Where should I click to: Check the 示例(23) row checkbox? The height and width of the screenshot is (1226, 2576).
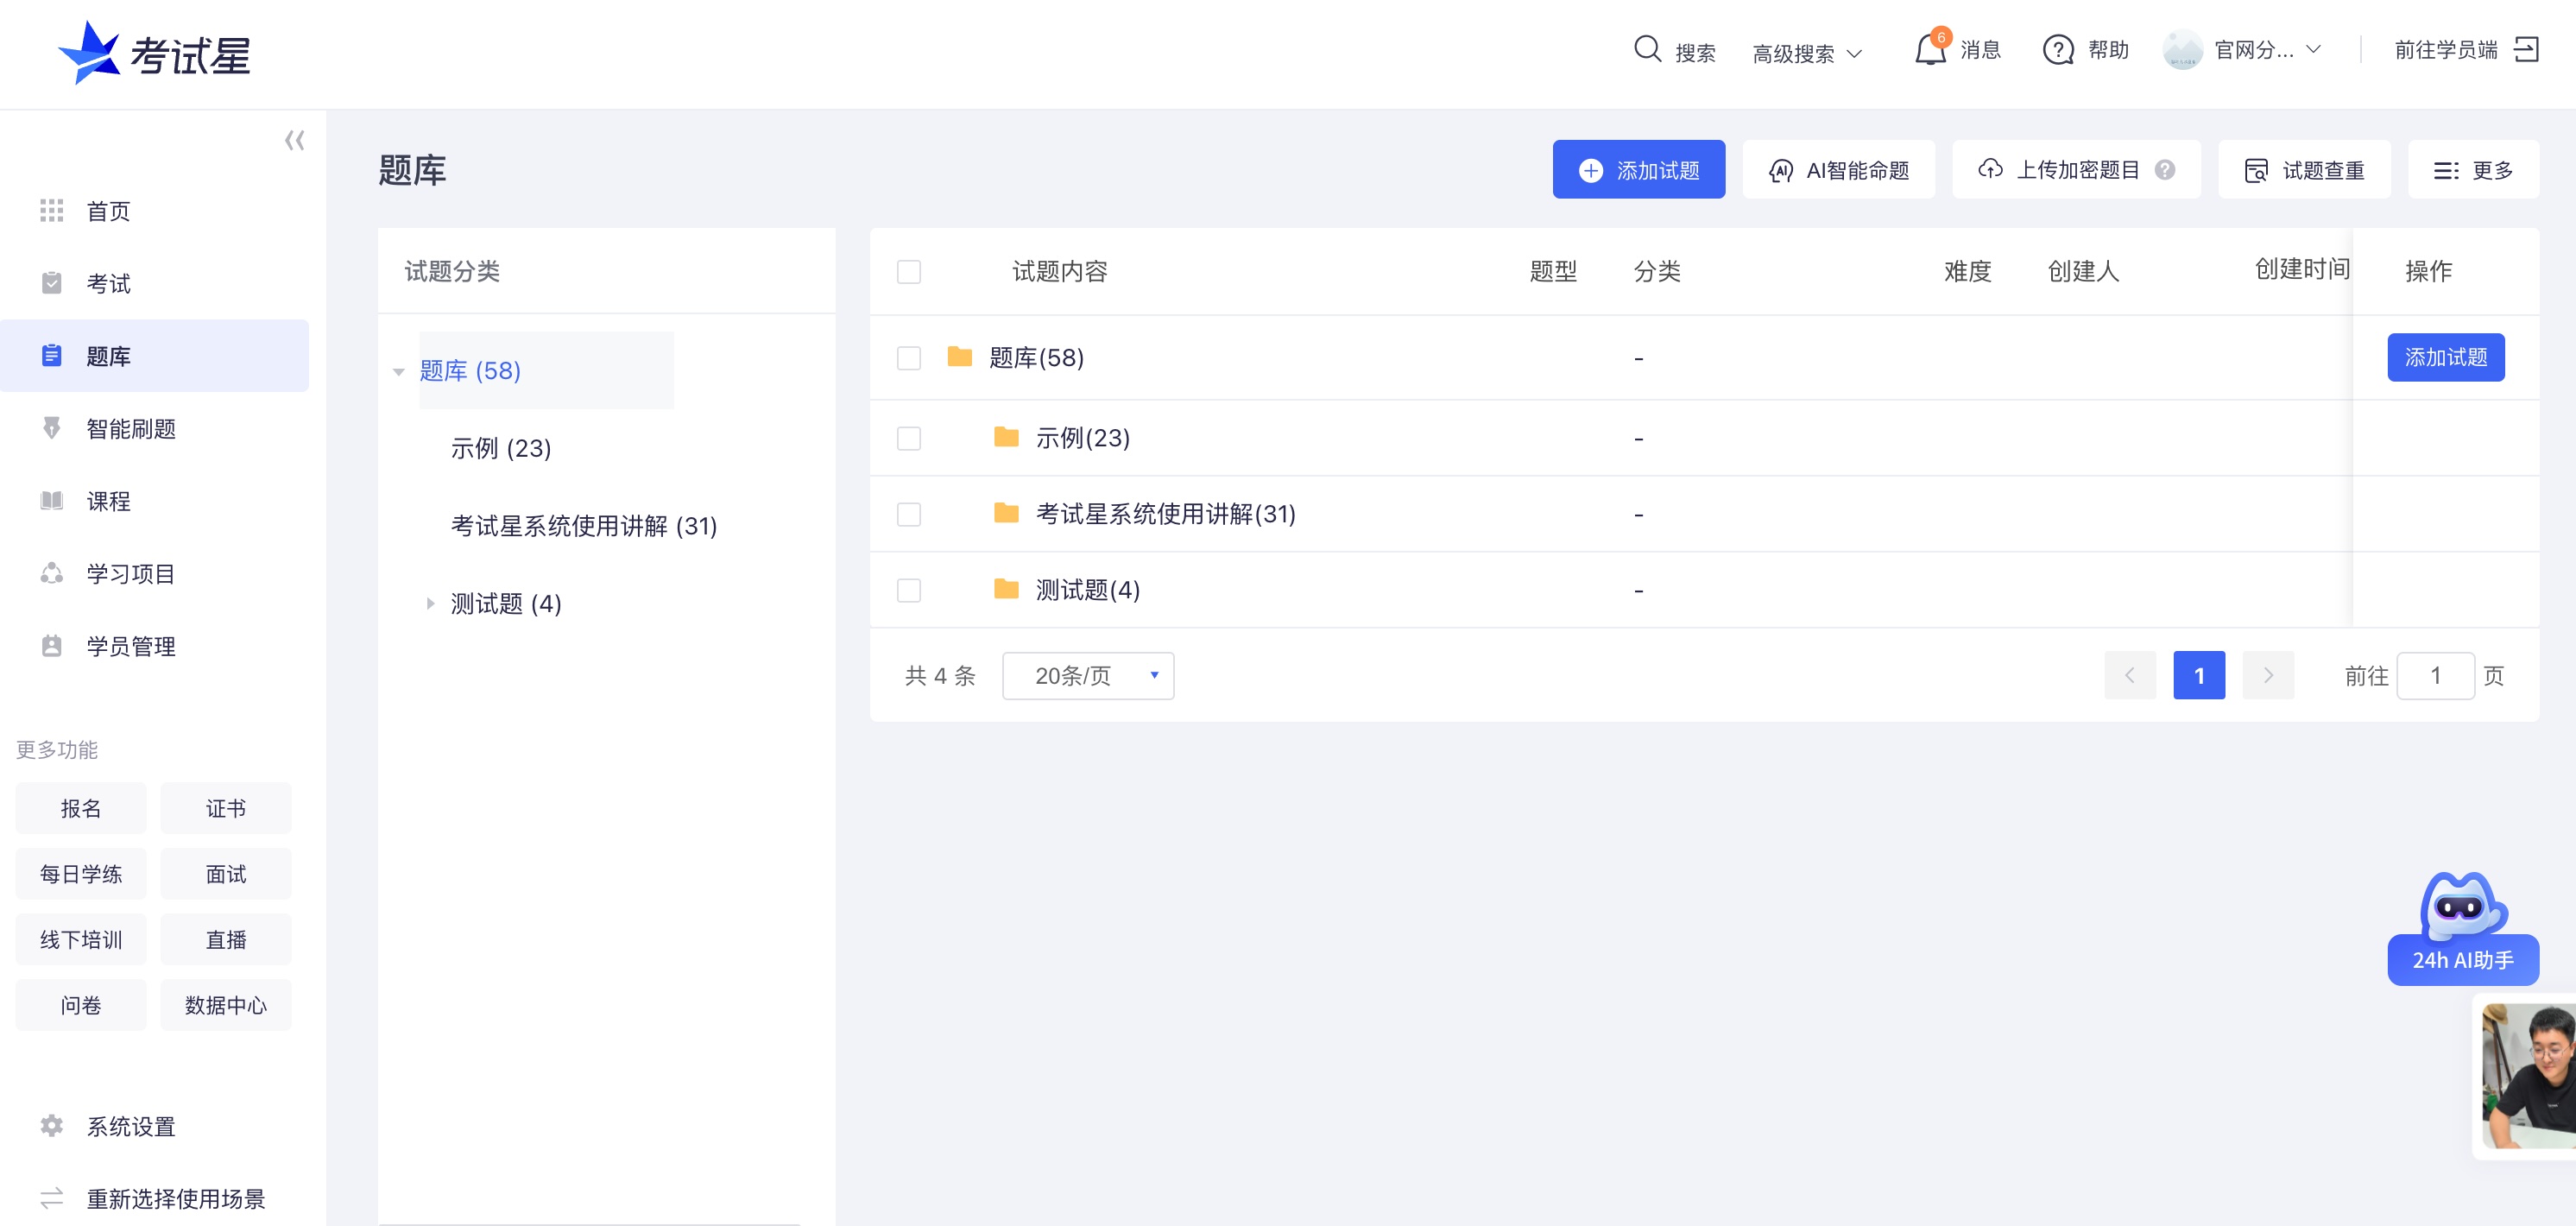point(908,438)
